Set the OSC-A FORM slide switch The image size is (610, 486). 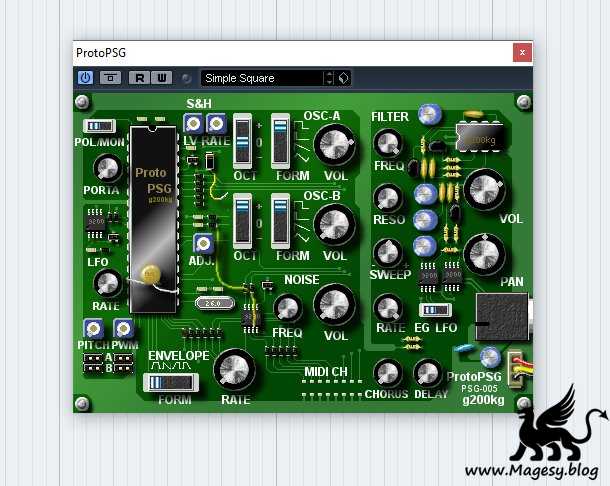pos(280,141)
